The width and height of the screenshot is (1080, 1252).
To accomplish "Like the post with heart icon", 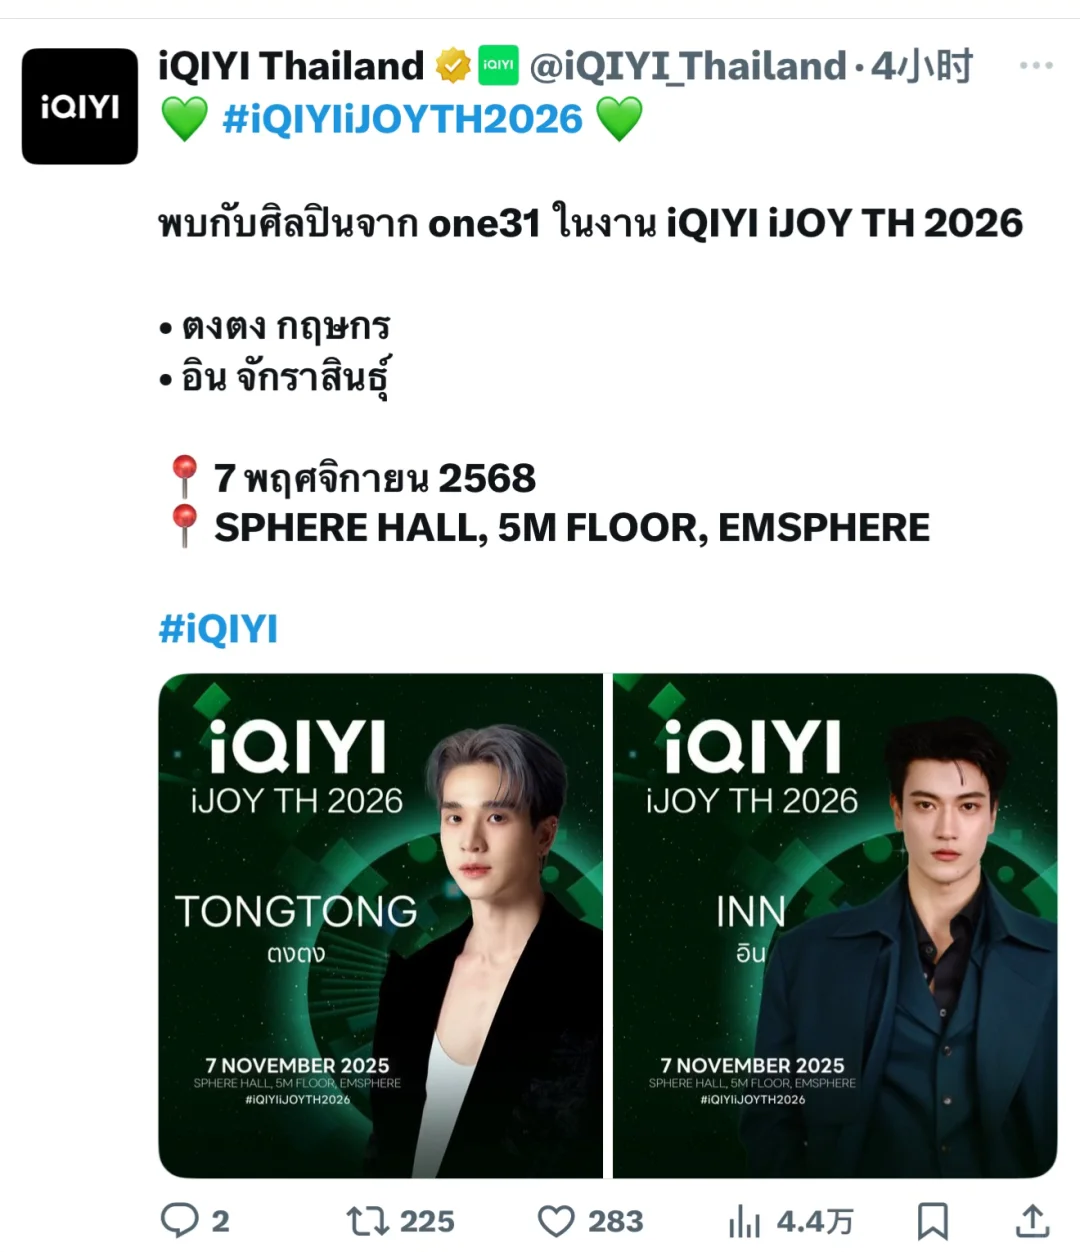I will coord(556,1221).
